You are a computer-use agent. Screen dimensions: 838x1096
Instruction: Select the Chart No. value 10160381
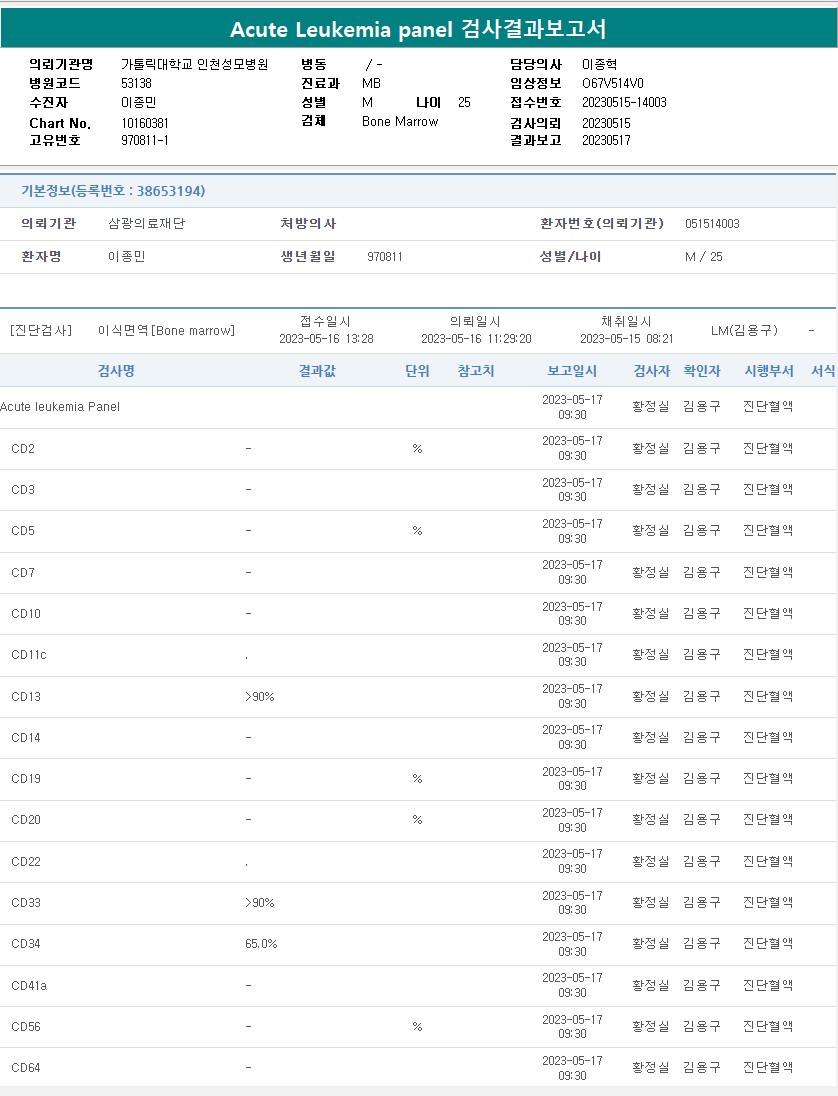tap(145, 123)
